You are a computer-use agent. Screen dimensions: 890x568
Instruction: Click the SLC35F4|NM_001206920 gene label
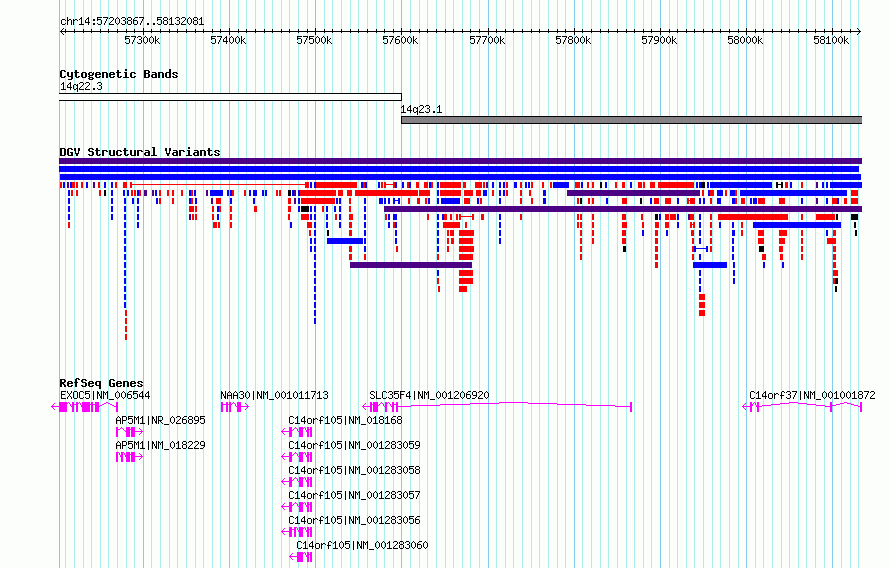(429, 395)
